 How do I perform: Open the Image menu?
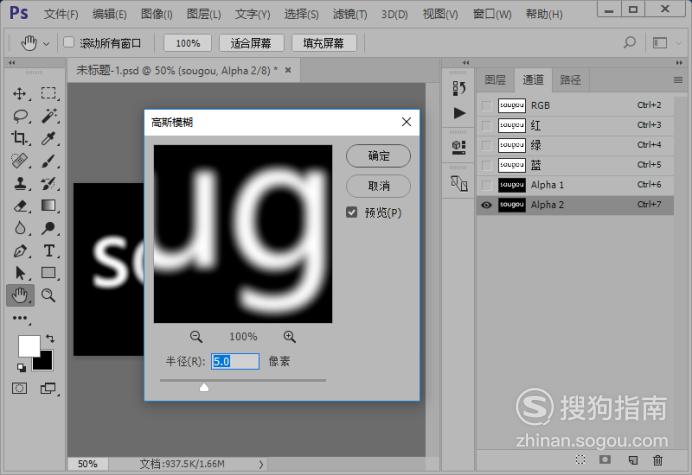tap(157, 14)
